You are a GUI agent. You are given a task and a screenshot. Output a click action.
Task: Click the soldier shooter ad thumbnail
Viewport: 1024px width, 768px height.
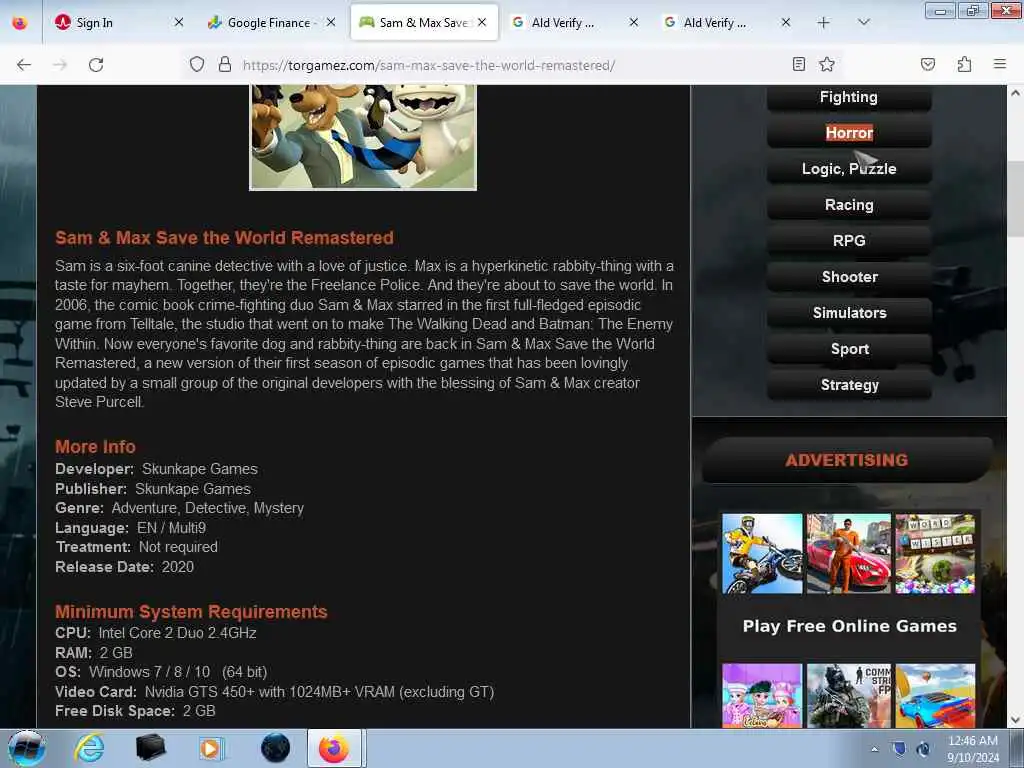848,696
